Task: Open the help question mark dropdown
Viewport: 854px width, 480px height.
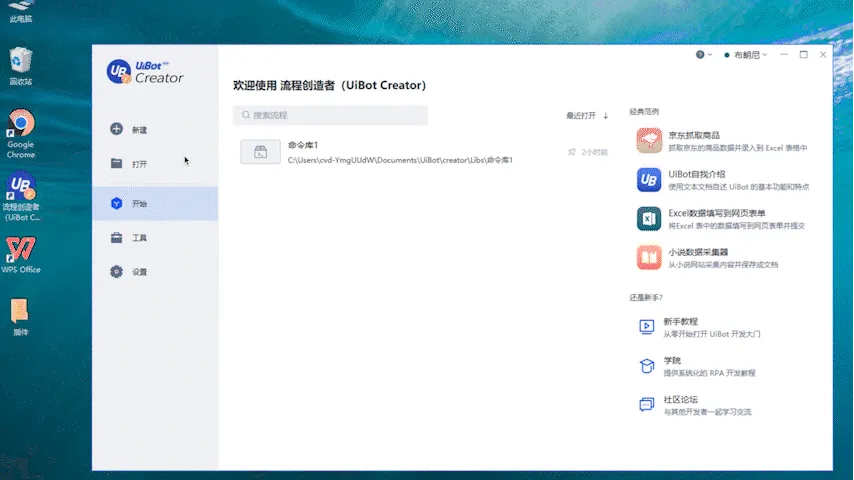Action: [x=704, y=54]
